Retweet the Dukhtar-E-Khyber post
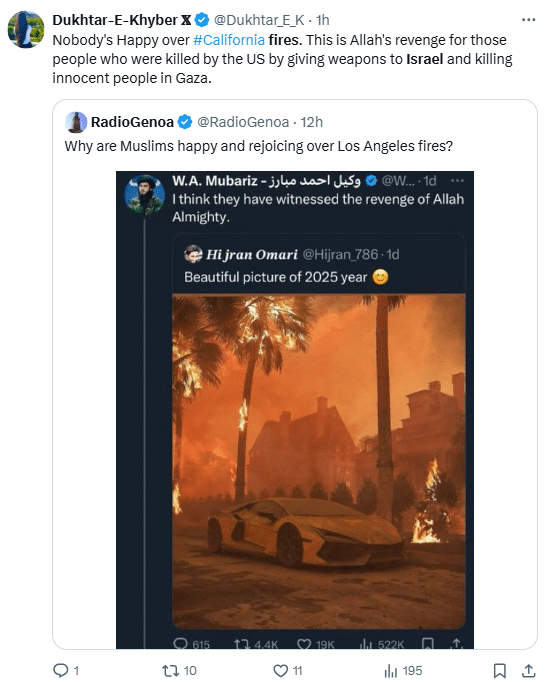 tap(169, 670)
